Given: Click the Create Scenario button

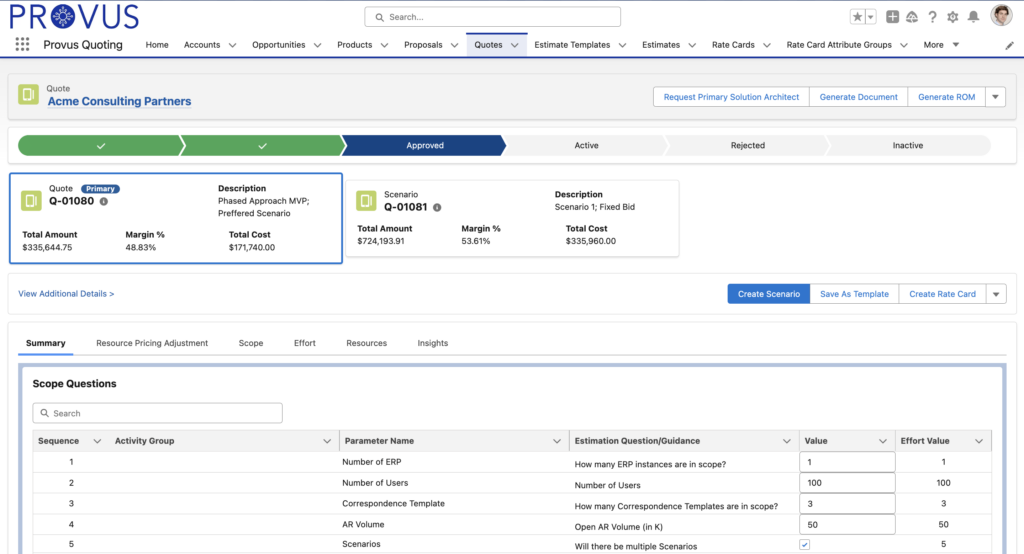Looking at the screenshot, I should click(x=768, y=294).
